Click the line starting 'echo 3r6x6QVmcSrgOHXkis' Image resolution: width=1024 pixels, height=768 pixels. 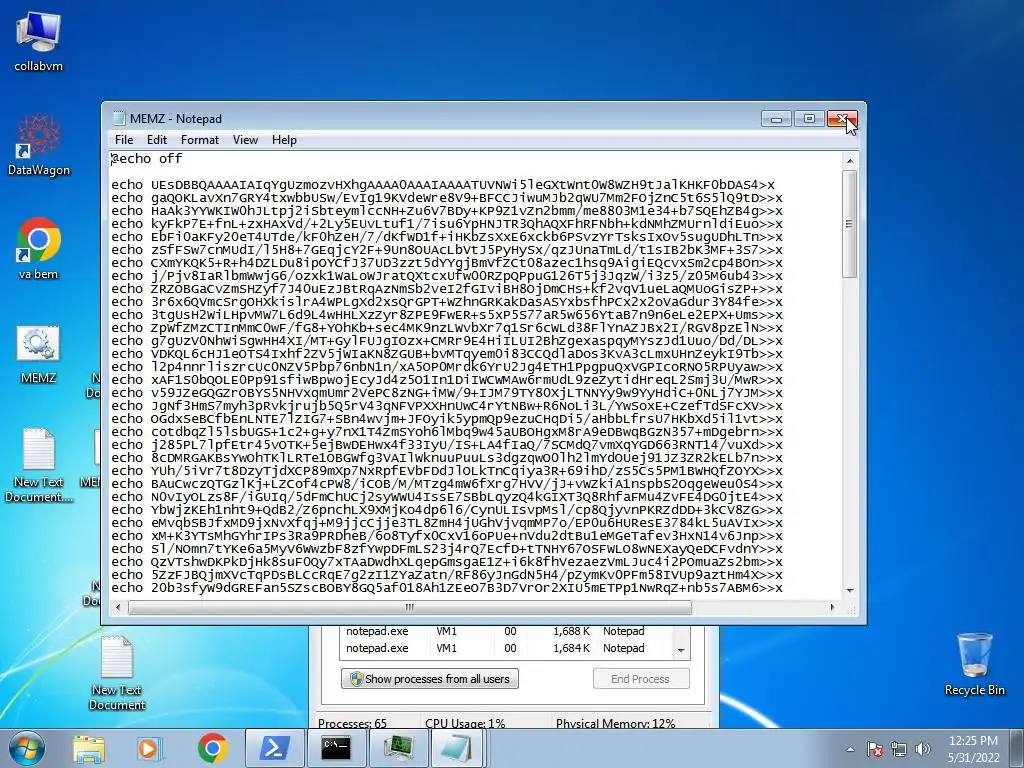coord(447,302)
